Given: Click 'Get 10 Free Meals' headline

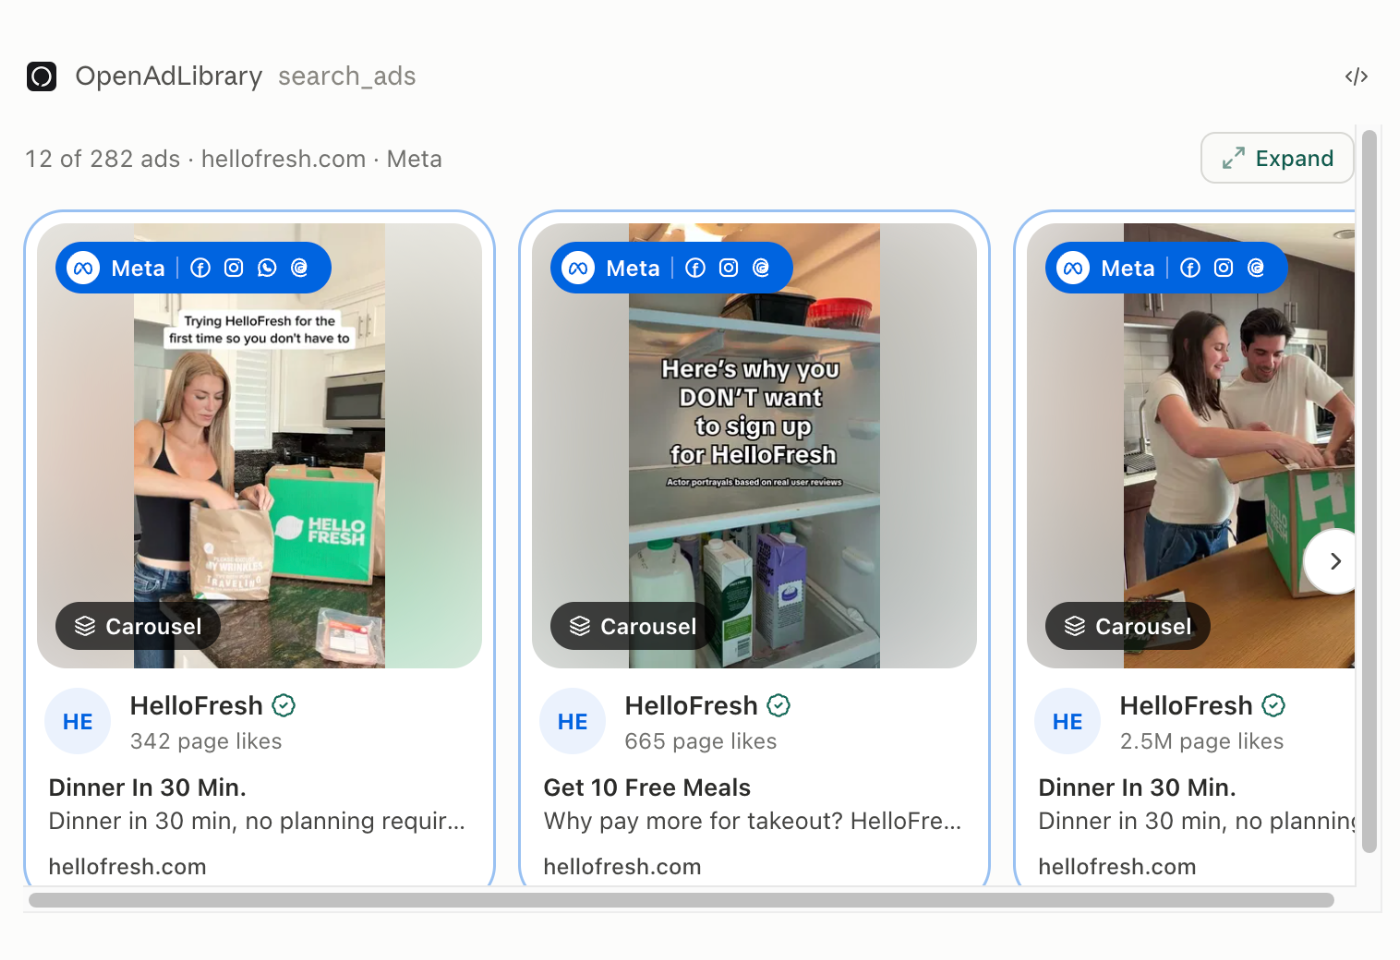Looking at the screenshot, I should coord(647,788).
